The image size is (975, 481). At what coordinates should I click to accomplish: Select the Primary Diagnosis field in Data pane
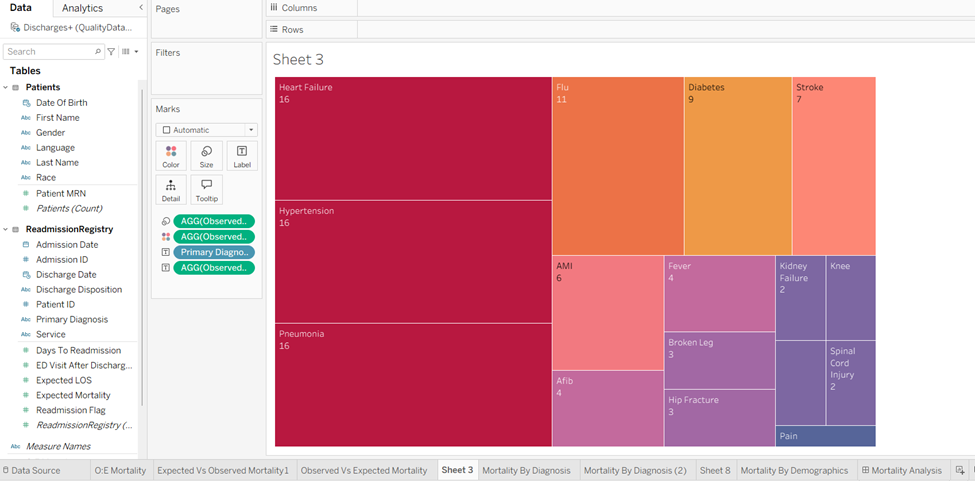pyautogui.click(x=72, y=319)
